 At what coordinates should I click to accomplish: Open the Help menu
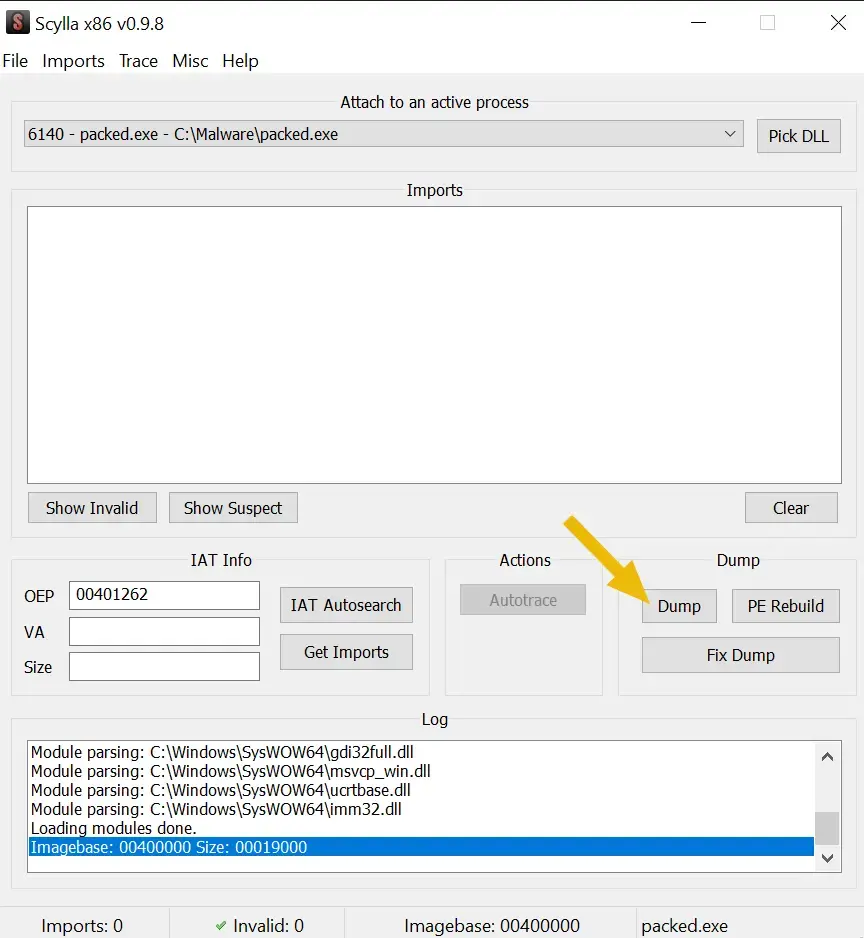point(240,61)
